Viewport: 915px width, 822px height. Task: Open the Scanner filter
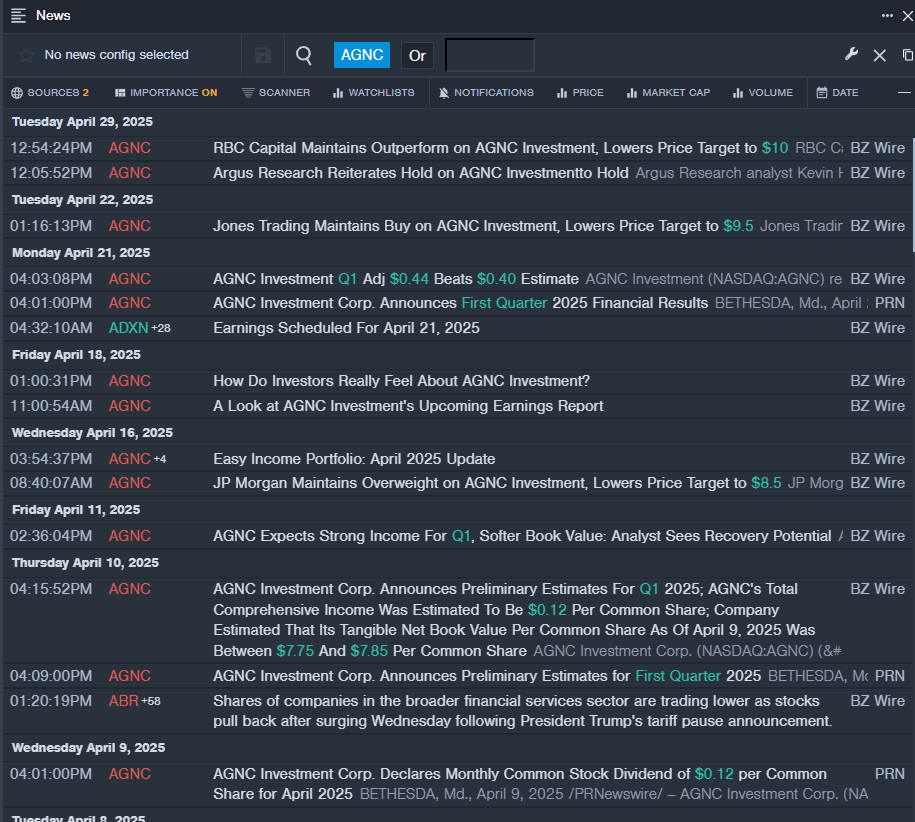tap(276, 93)
